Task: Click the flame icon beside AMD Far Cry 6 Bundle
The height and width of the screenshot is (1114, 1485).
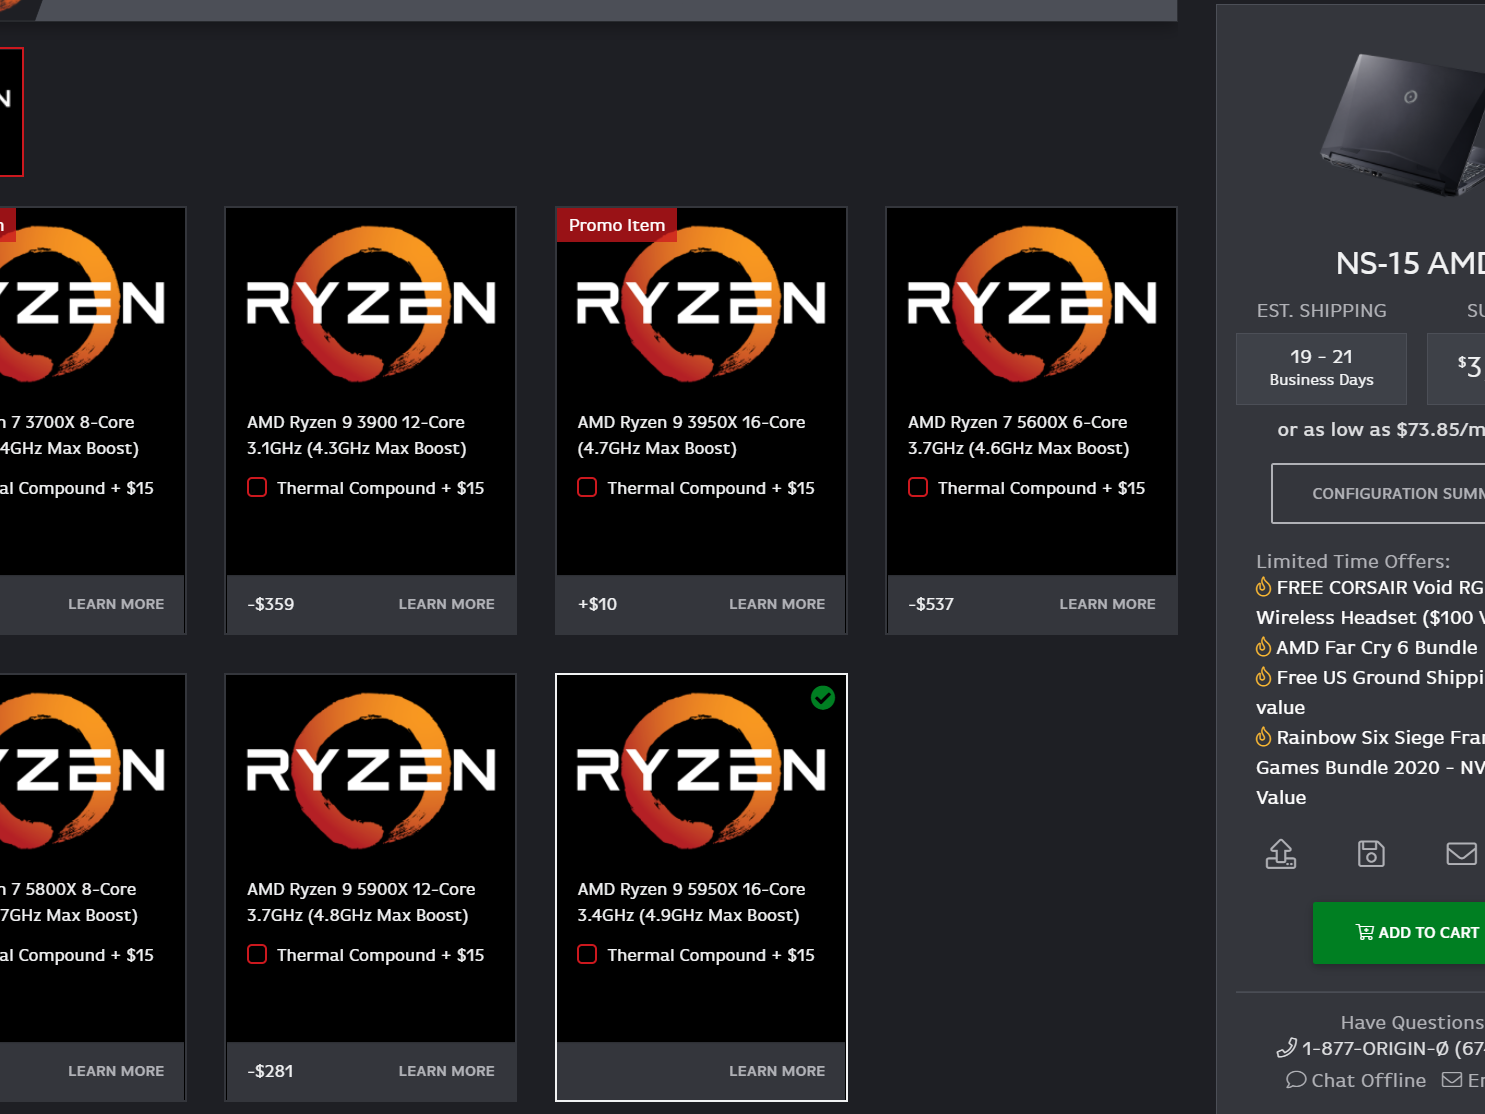Action: tap(1262, 647)
